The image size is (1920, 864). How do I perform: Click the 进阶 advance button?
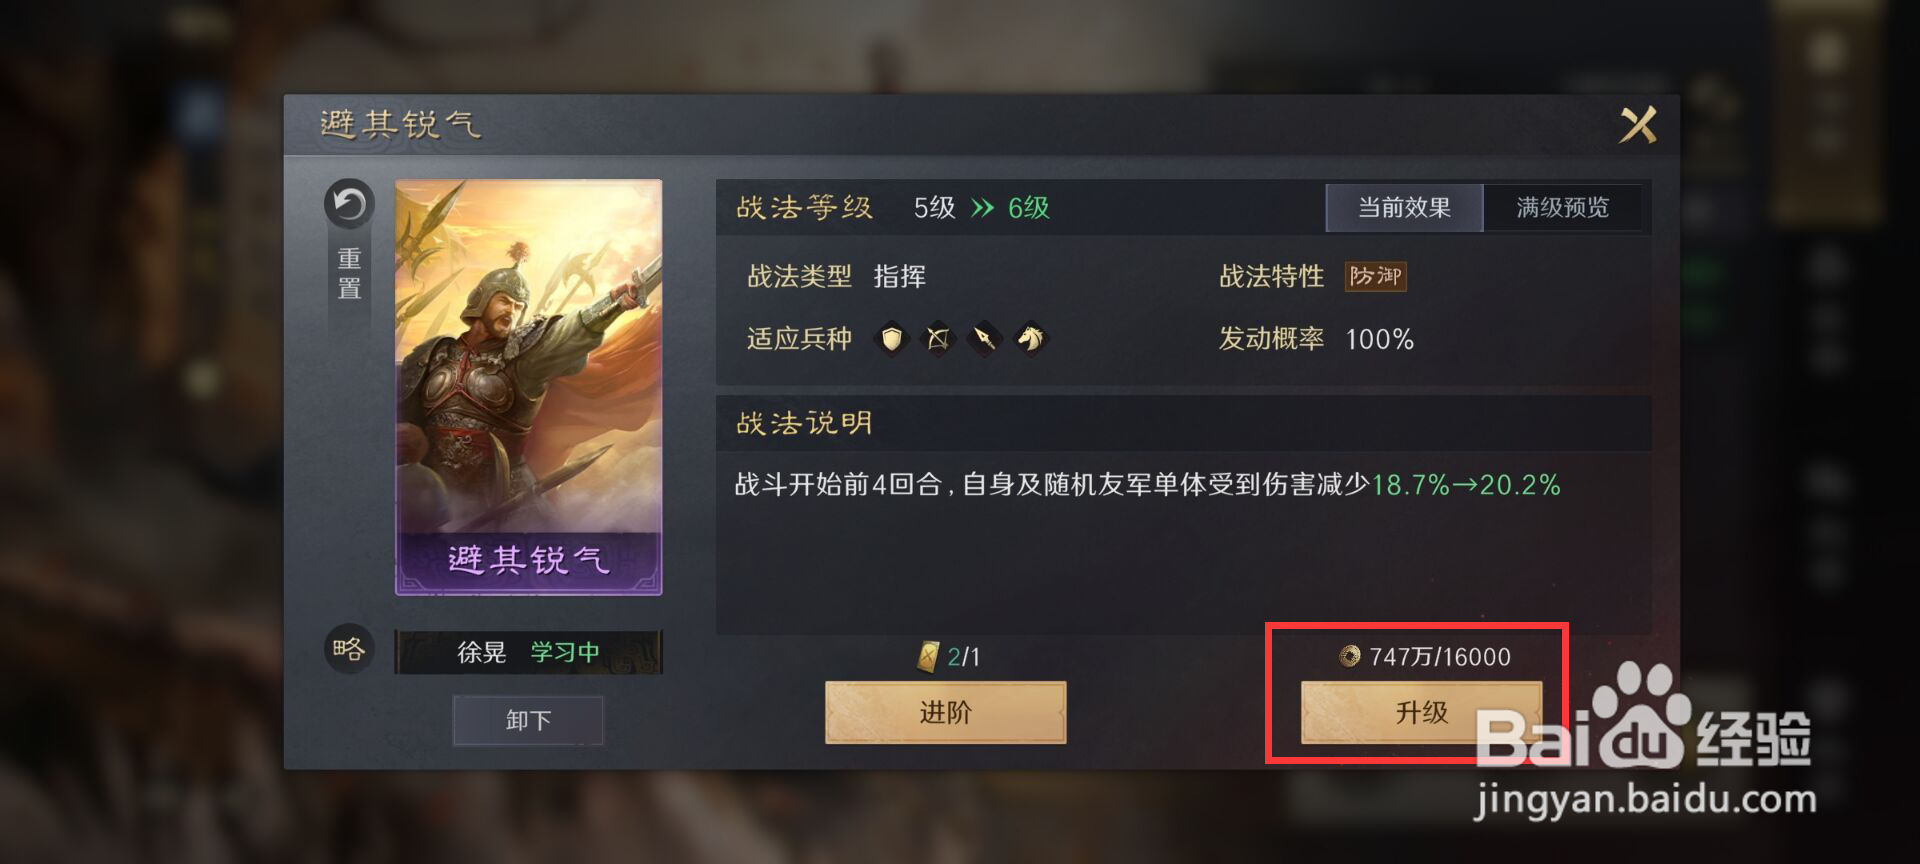pyautogui.click(x=945, y=712)
